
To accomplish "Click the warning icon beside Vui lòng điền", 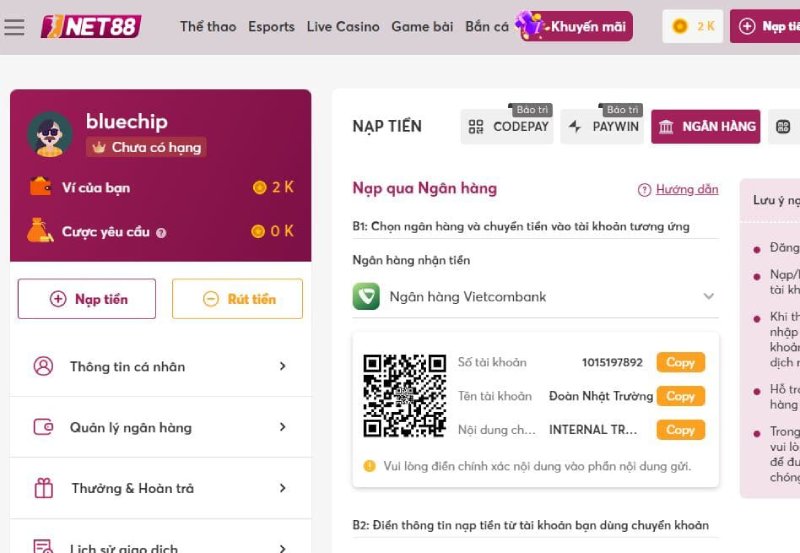I will [369, 466].
